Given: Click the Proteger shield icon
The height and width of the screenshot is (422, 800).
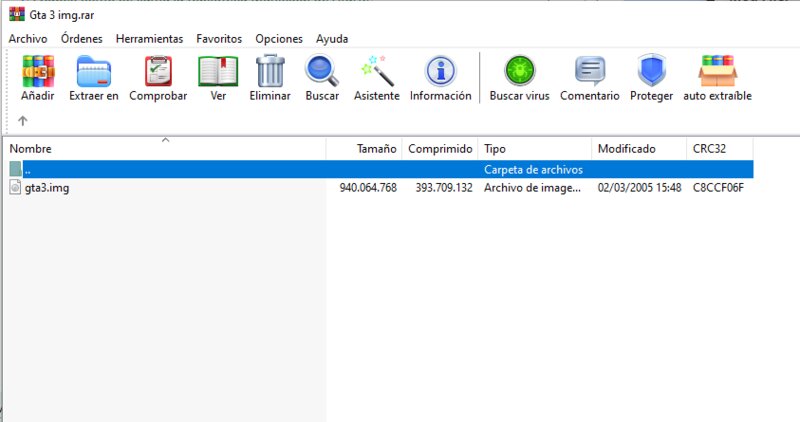Looking at the screenshot, I should point(652,70).
